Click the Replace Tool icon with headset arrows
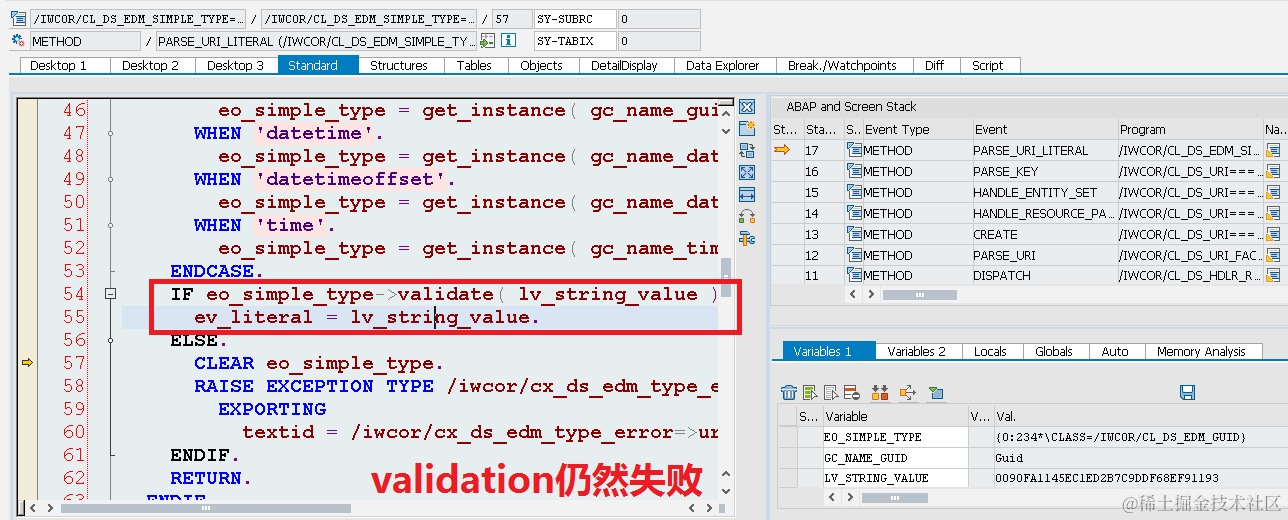This screenshot has width=1288, height=520. point(747,217)
